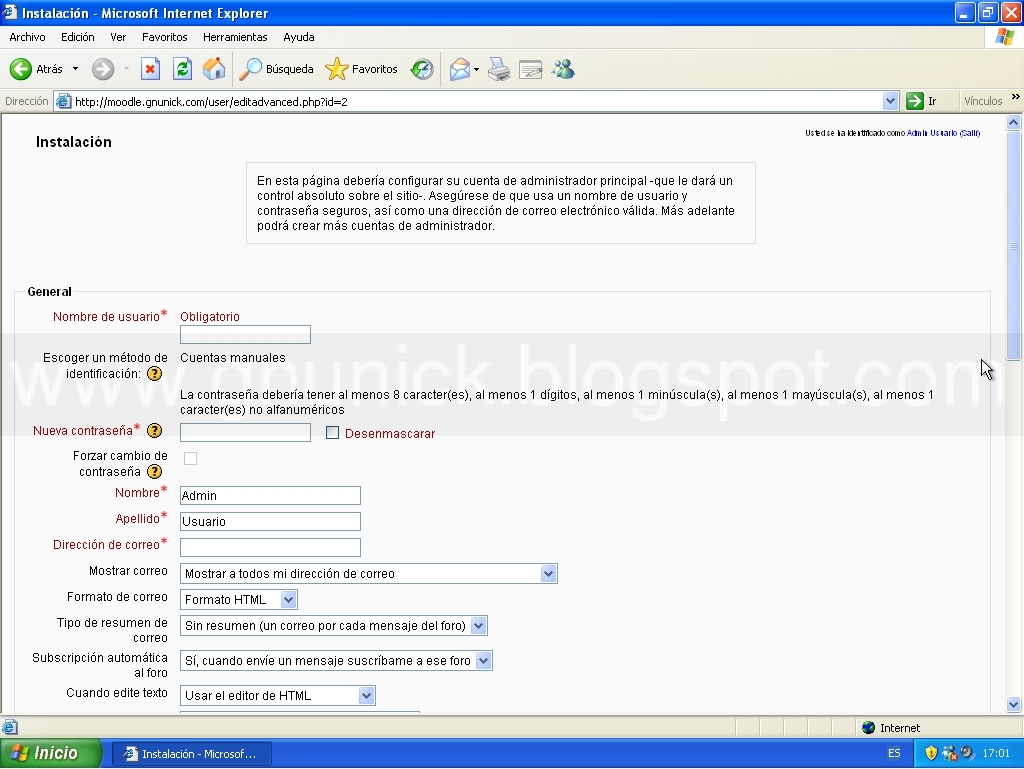Click the Ir go arrow button
1024x769 pixels.
pyautogui.click(x=921, y=101)
